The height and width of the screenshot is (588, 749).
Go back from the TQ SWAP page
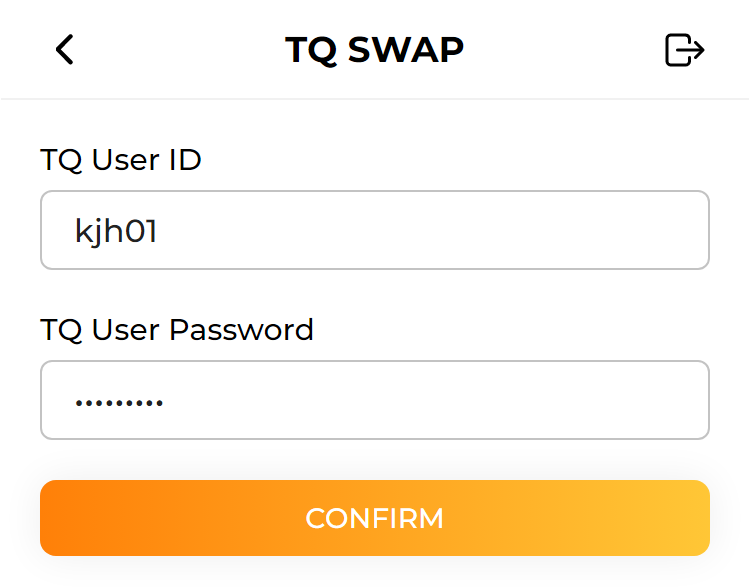[65, 49]
